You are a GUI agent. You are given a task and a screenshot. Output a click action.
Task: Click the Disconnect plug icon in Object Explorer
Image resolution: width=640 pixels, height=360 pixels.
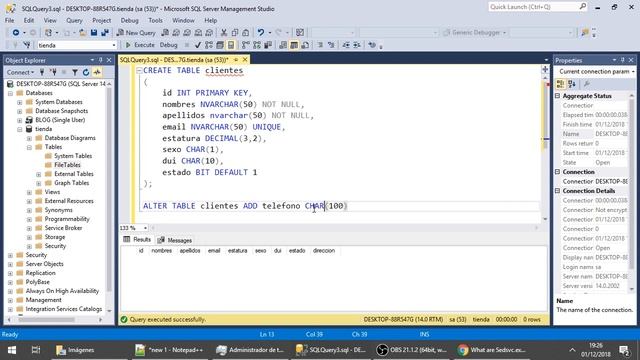(x=53, y=72)
